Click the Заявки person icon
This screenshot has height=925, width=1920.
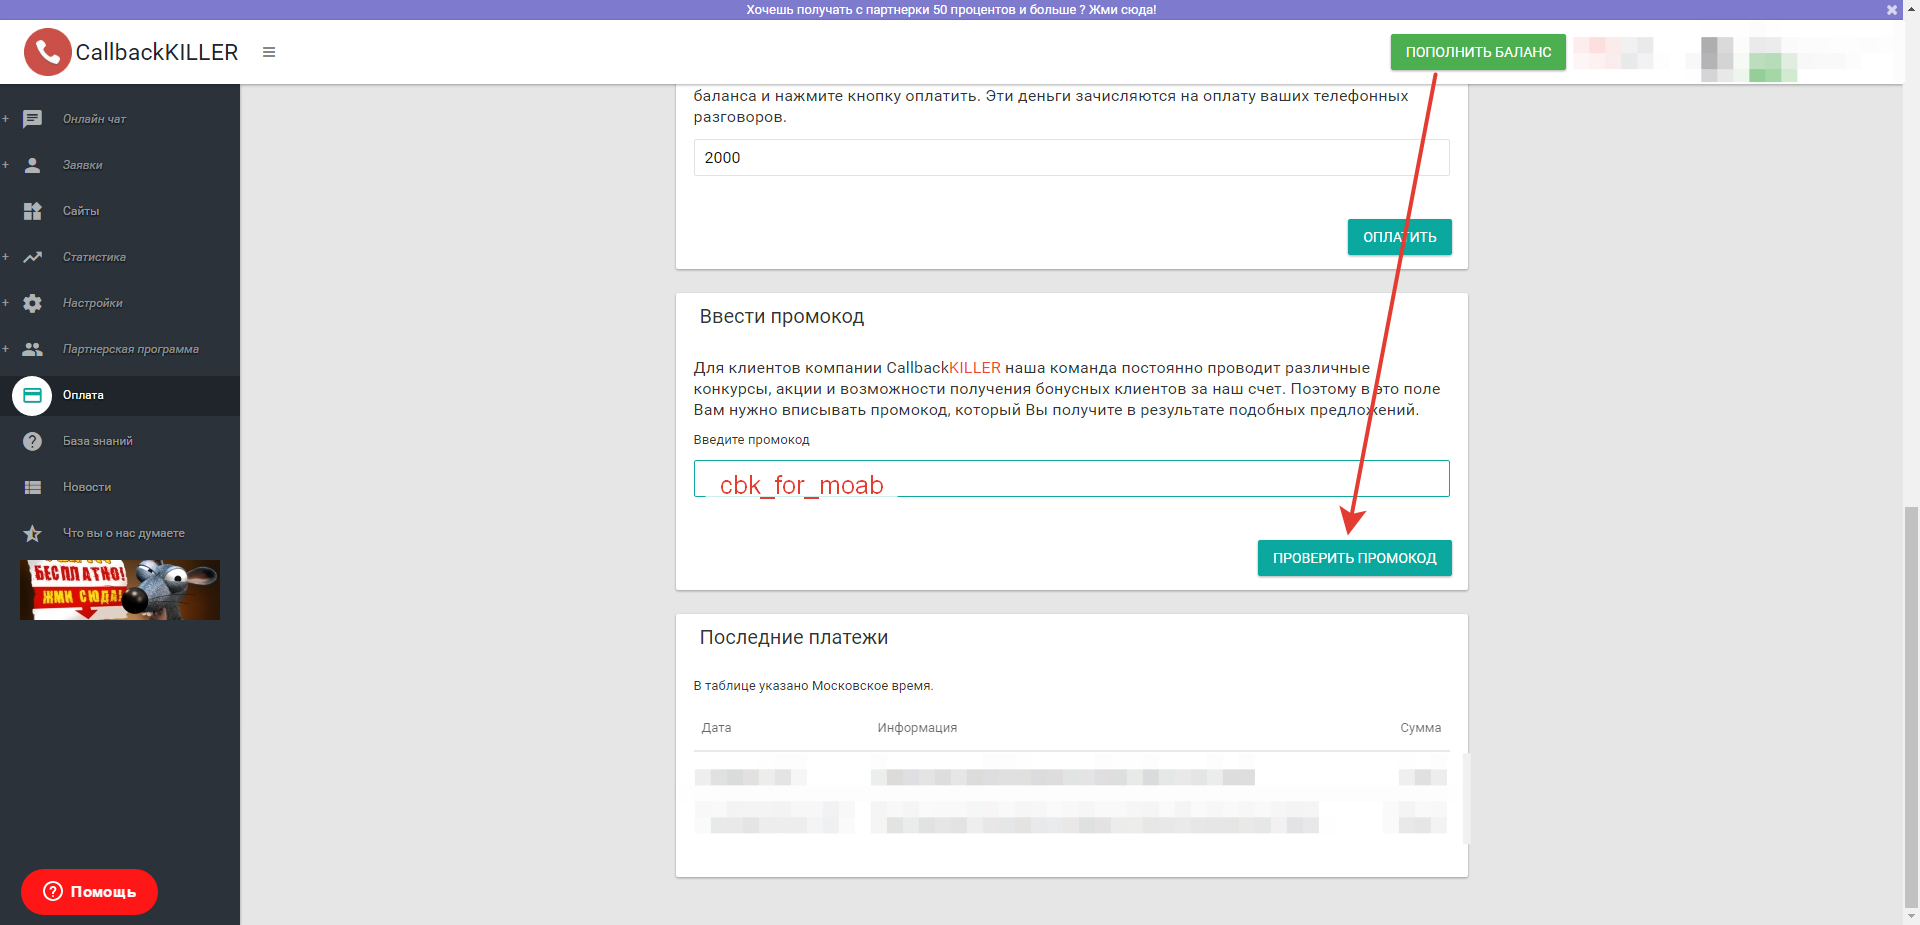pyautogui.click(x=32, y=165)
